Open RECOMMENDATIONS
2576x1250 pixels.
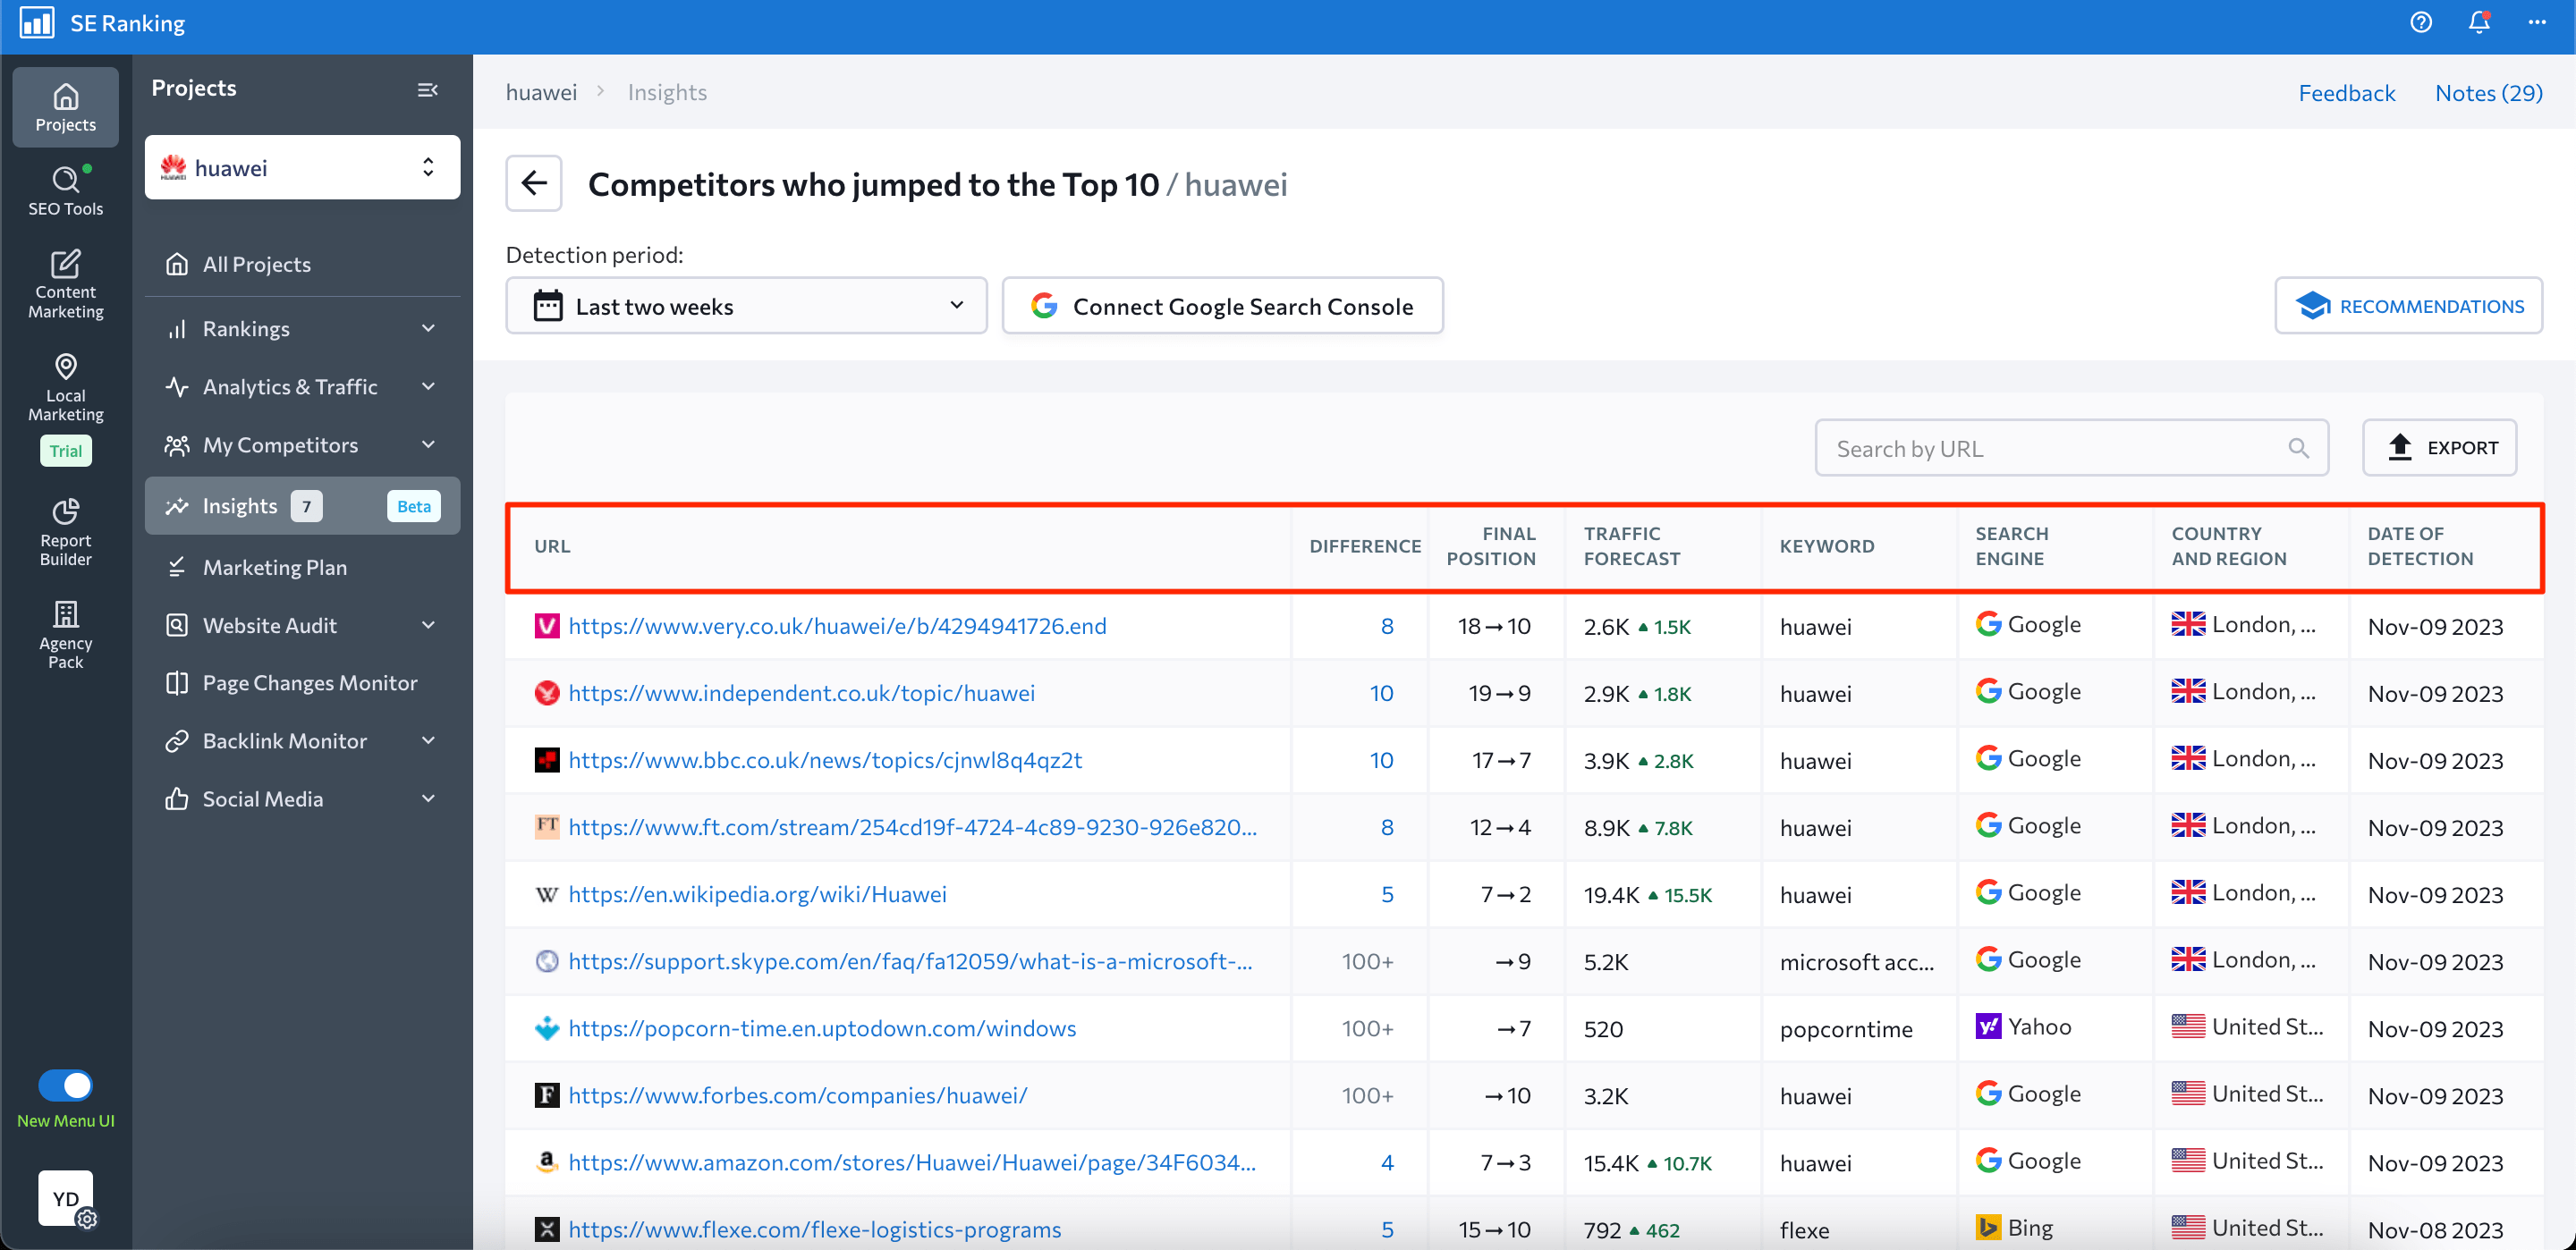[2408, 306]
